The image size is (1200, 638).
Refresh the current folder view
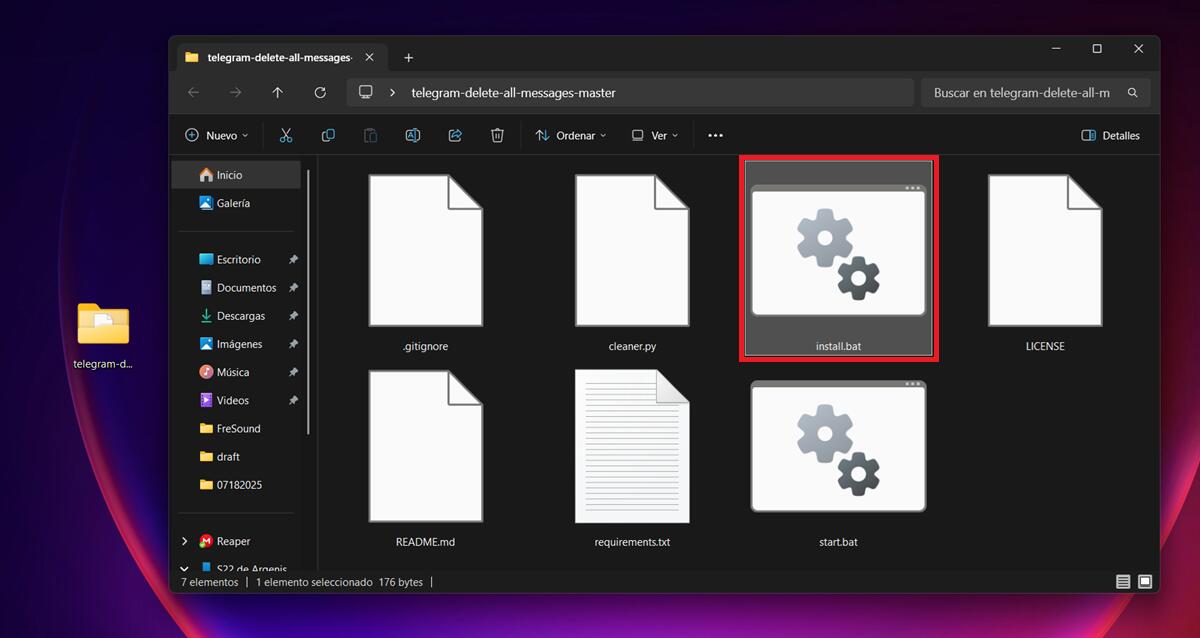pos(320,93)
